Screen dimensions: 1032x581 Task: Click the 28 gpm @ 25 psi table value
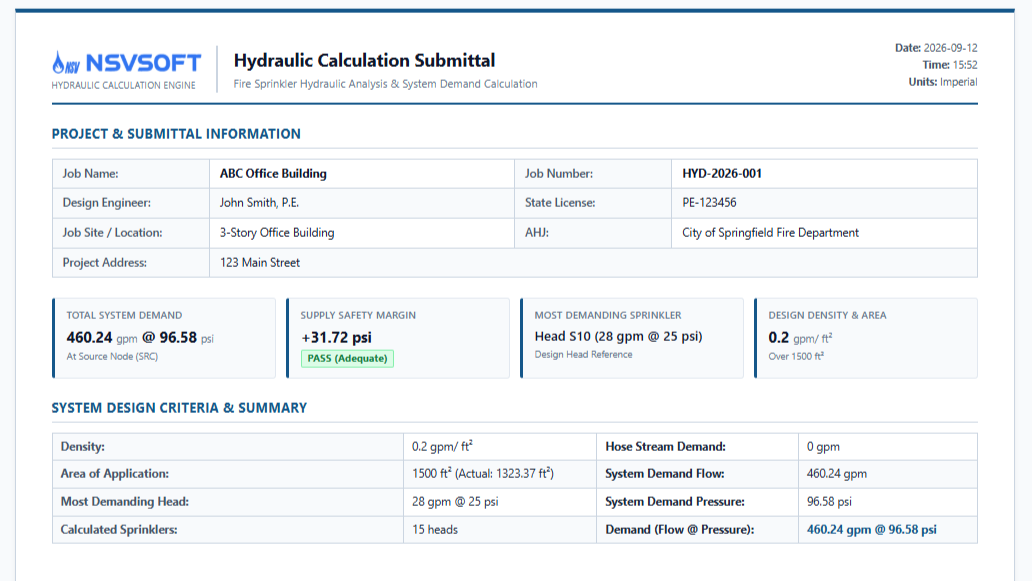[455, 501]
